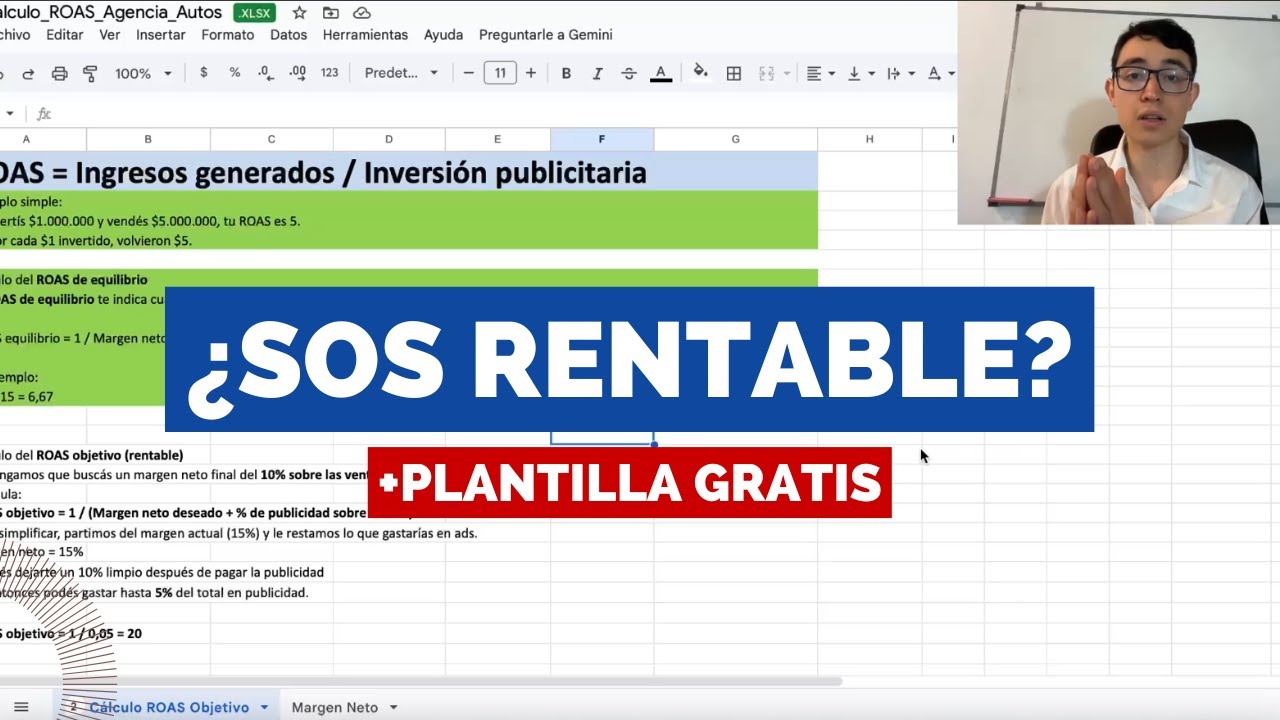Click the redo arrow in toolbar
1280x720 pixels.
pos(28,73)
